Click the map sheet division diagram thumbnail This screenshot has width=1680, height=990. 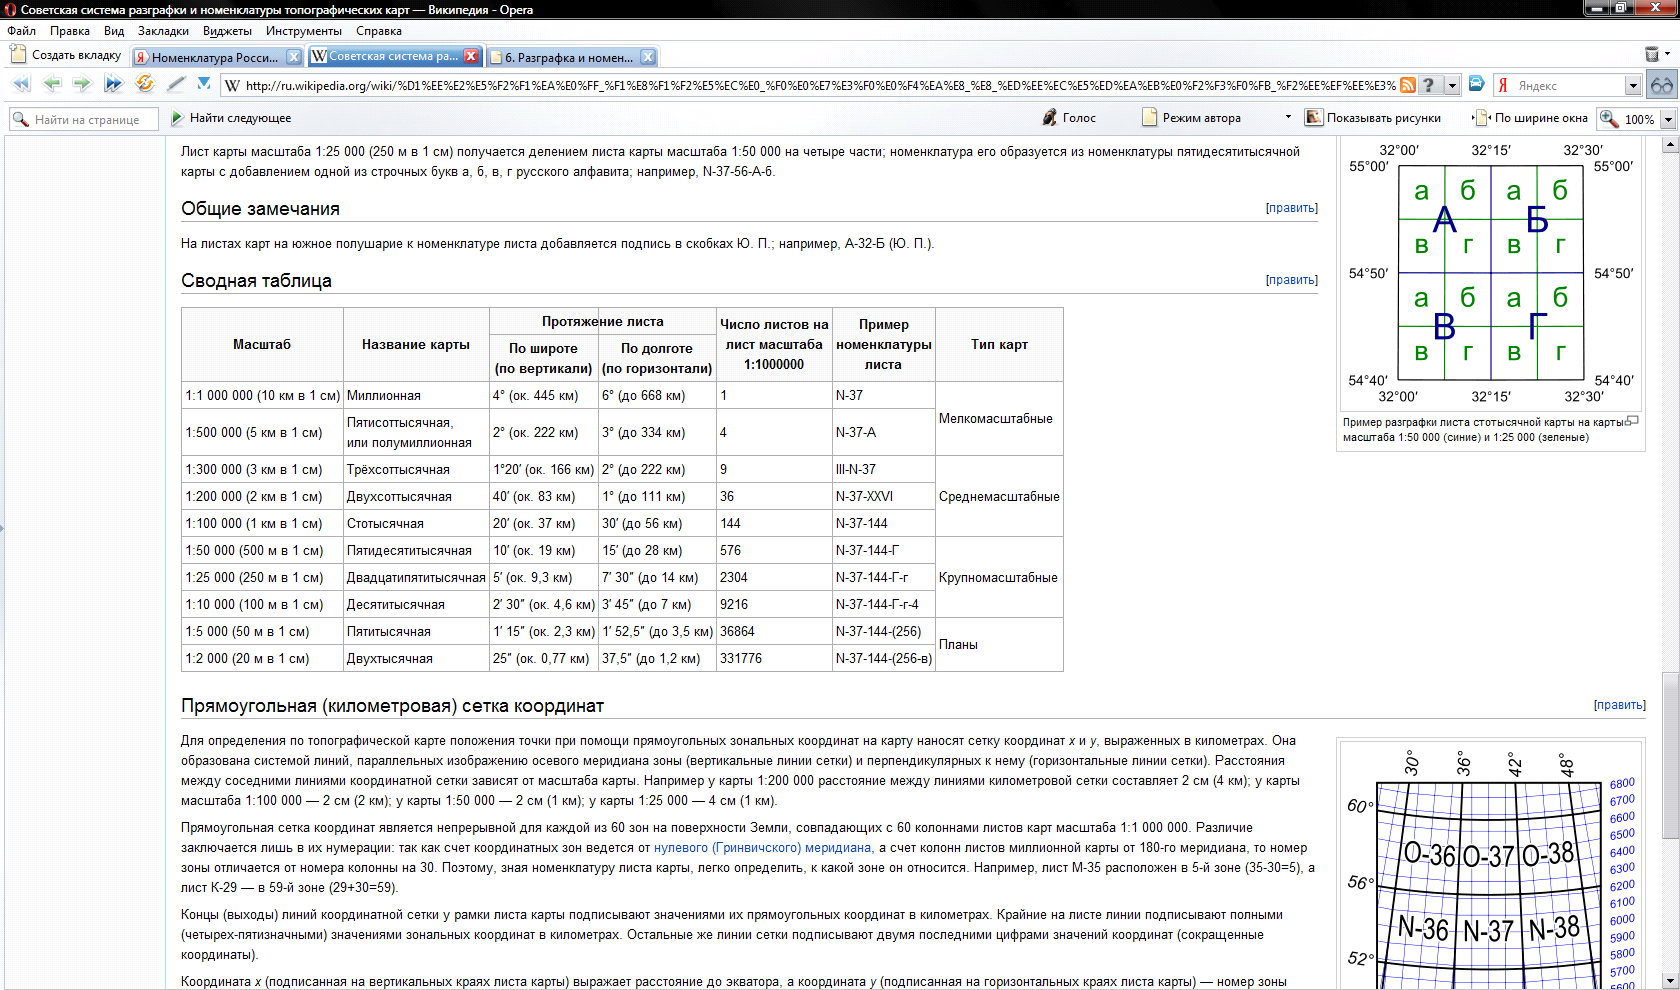pyautogui.click(x=1490, y=273)
